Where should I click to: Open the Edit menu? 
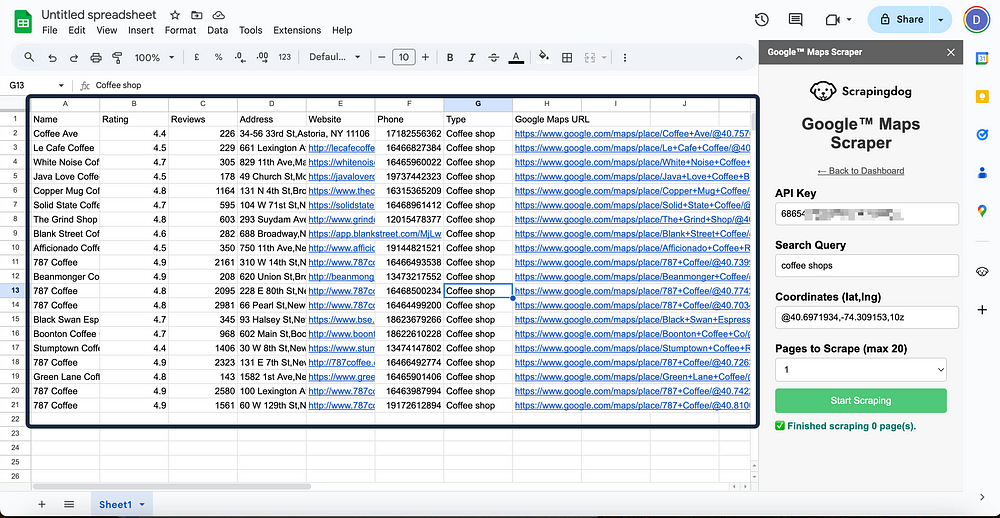click(77, 30)
